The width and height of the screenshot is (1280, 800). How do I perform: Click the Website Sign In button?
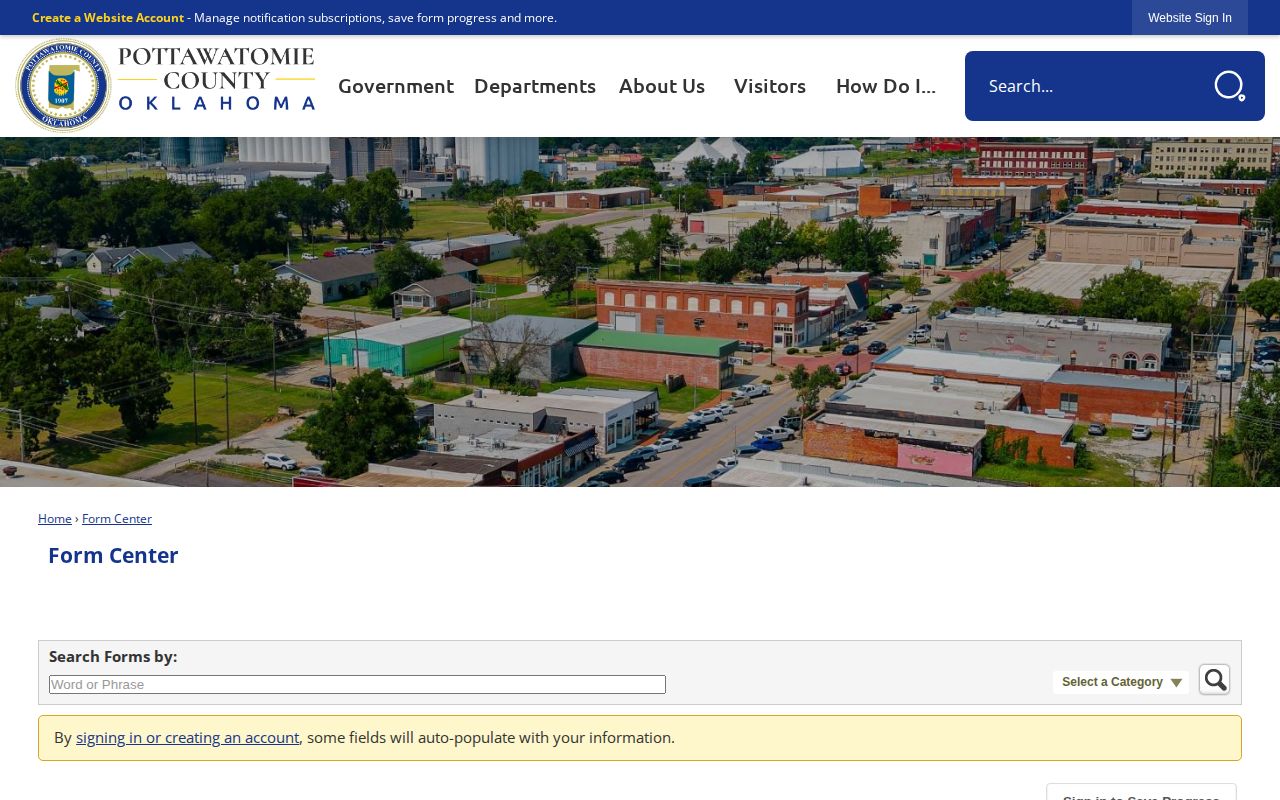1190,18
